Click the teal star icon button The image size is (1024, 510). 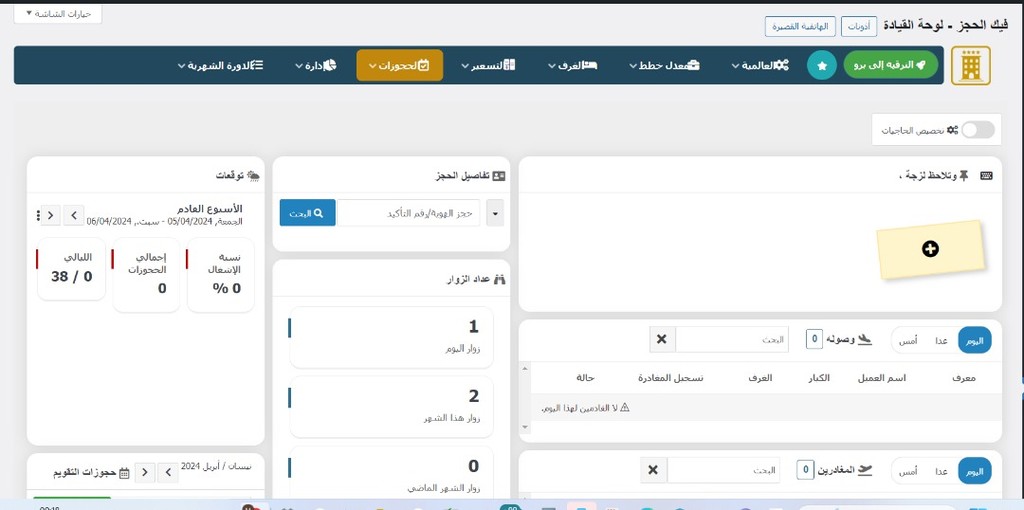pyautogui.click(x=822, y=65)
